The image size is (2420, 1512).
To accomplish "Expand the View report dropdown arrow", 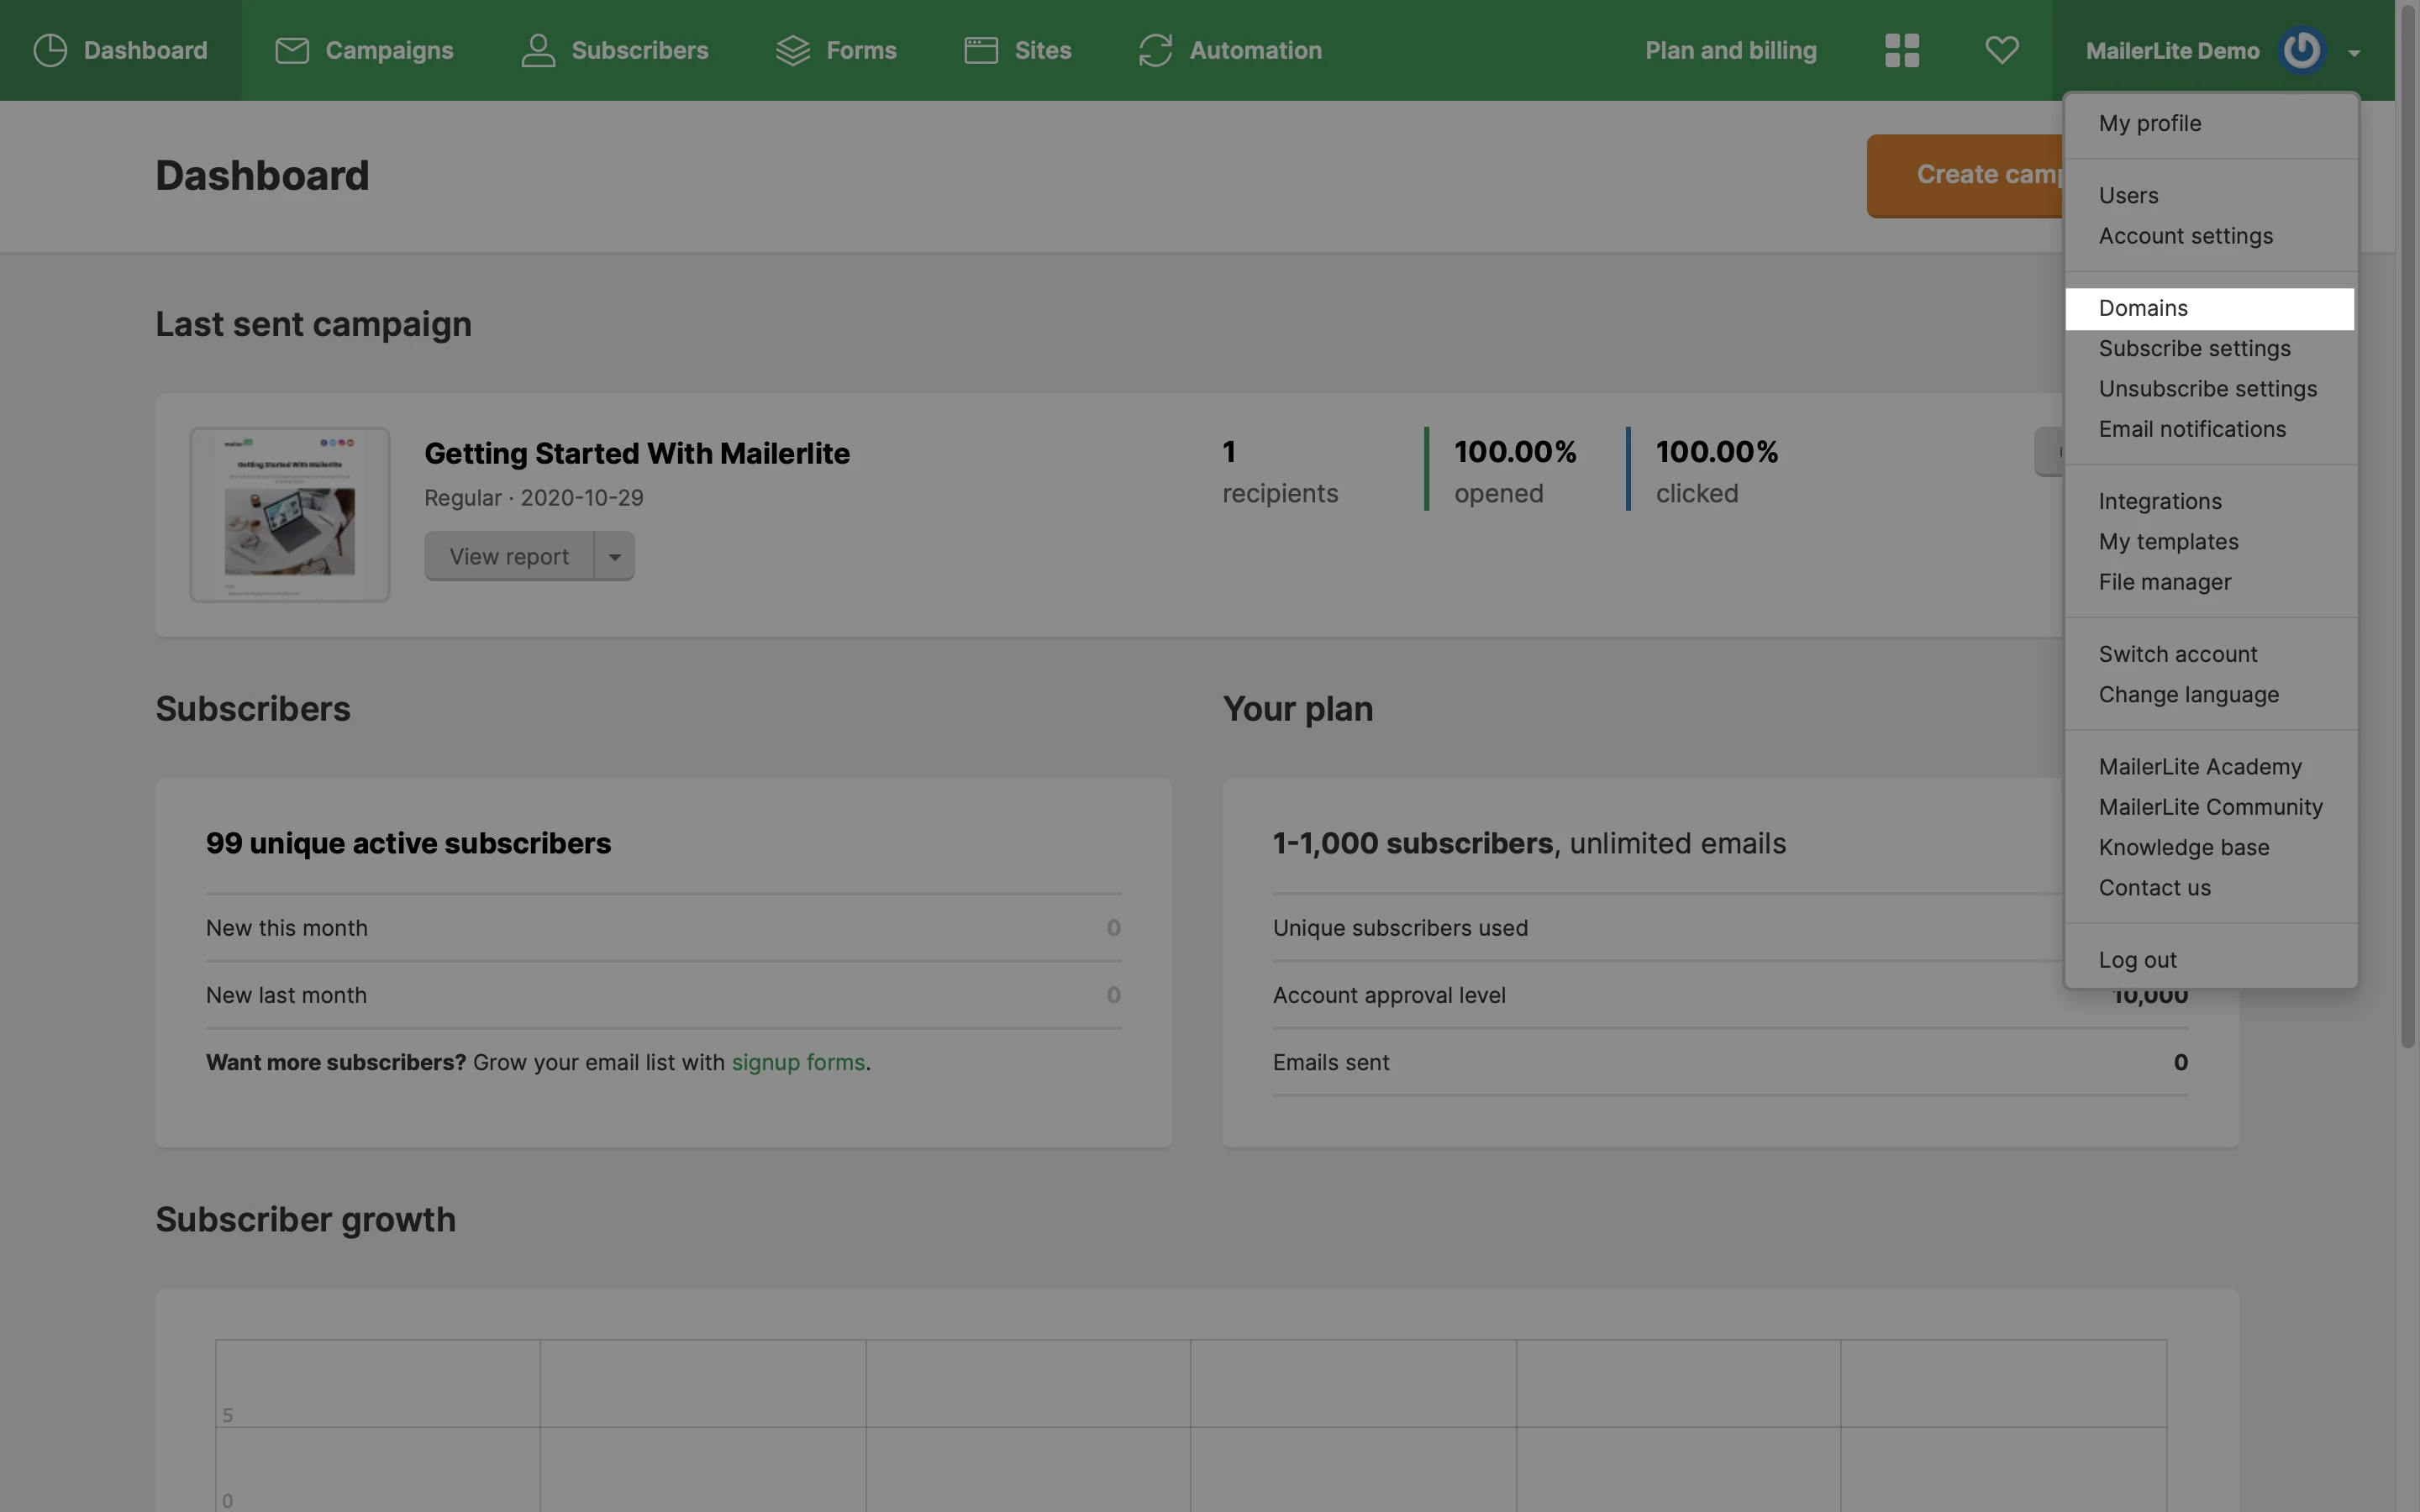I will (x=615, y=557).
